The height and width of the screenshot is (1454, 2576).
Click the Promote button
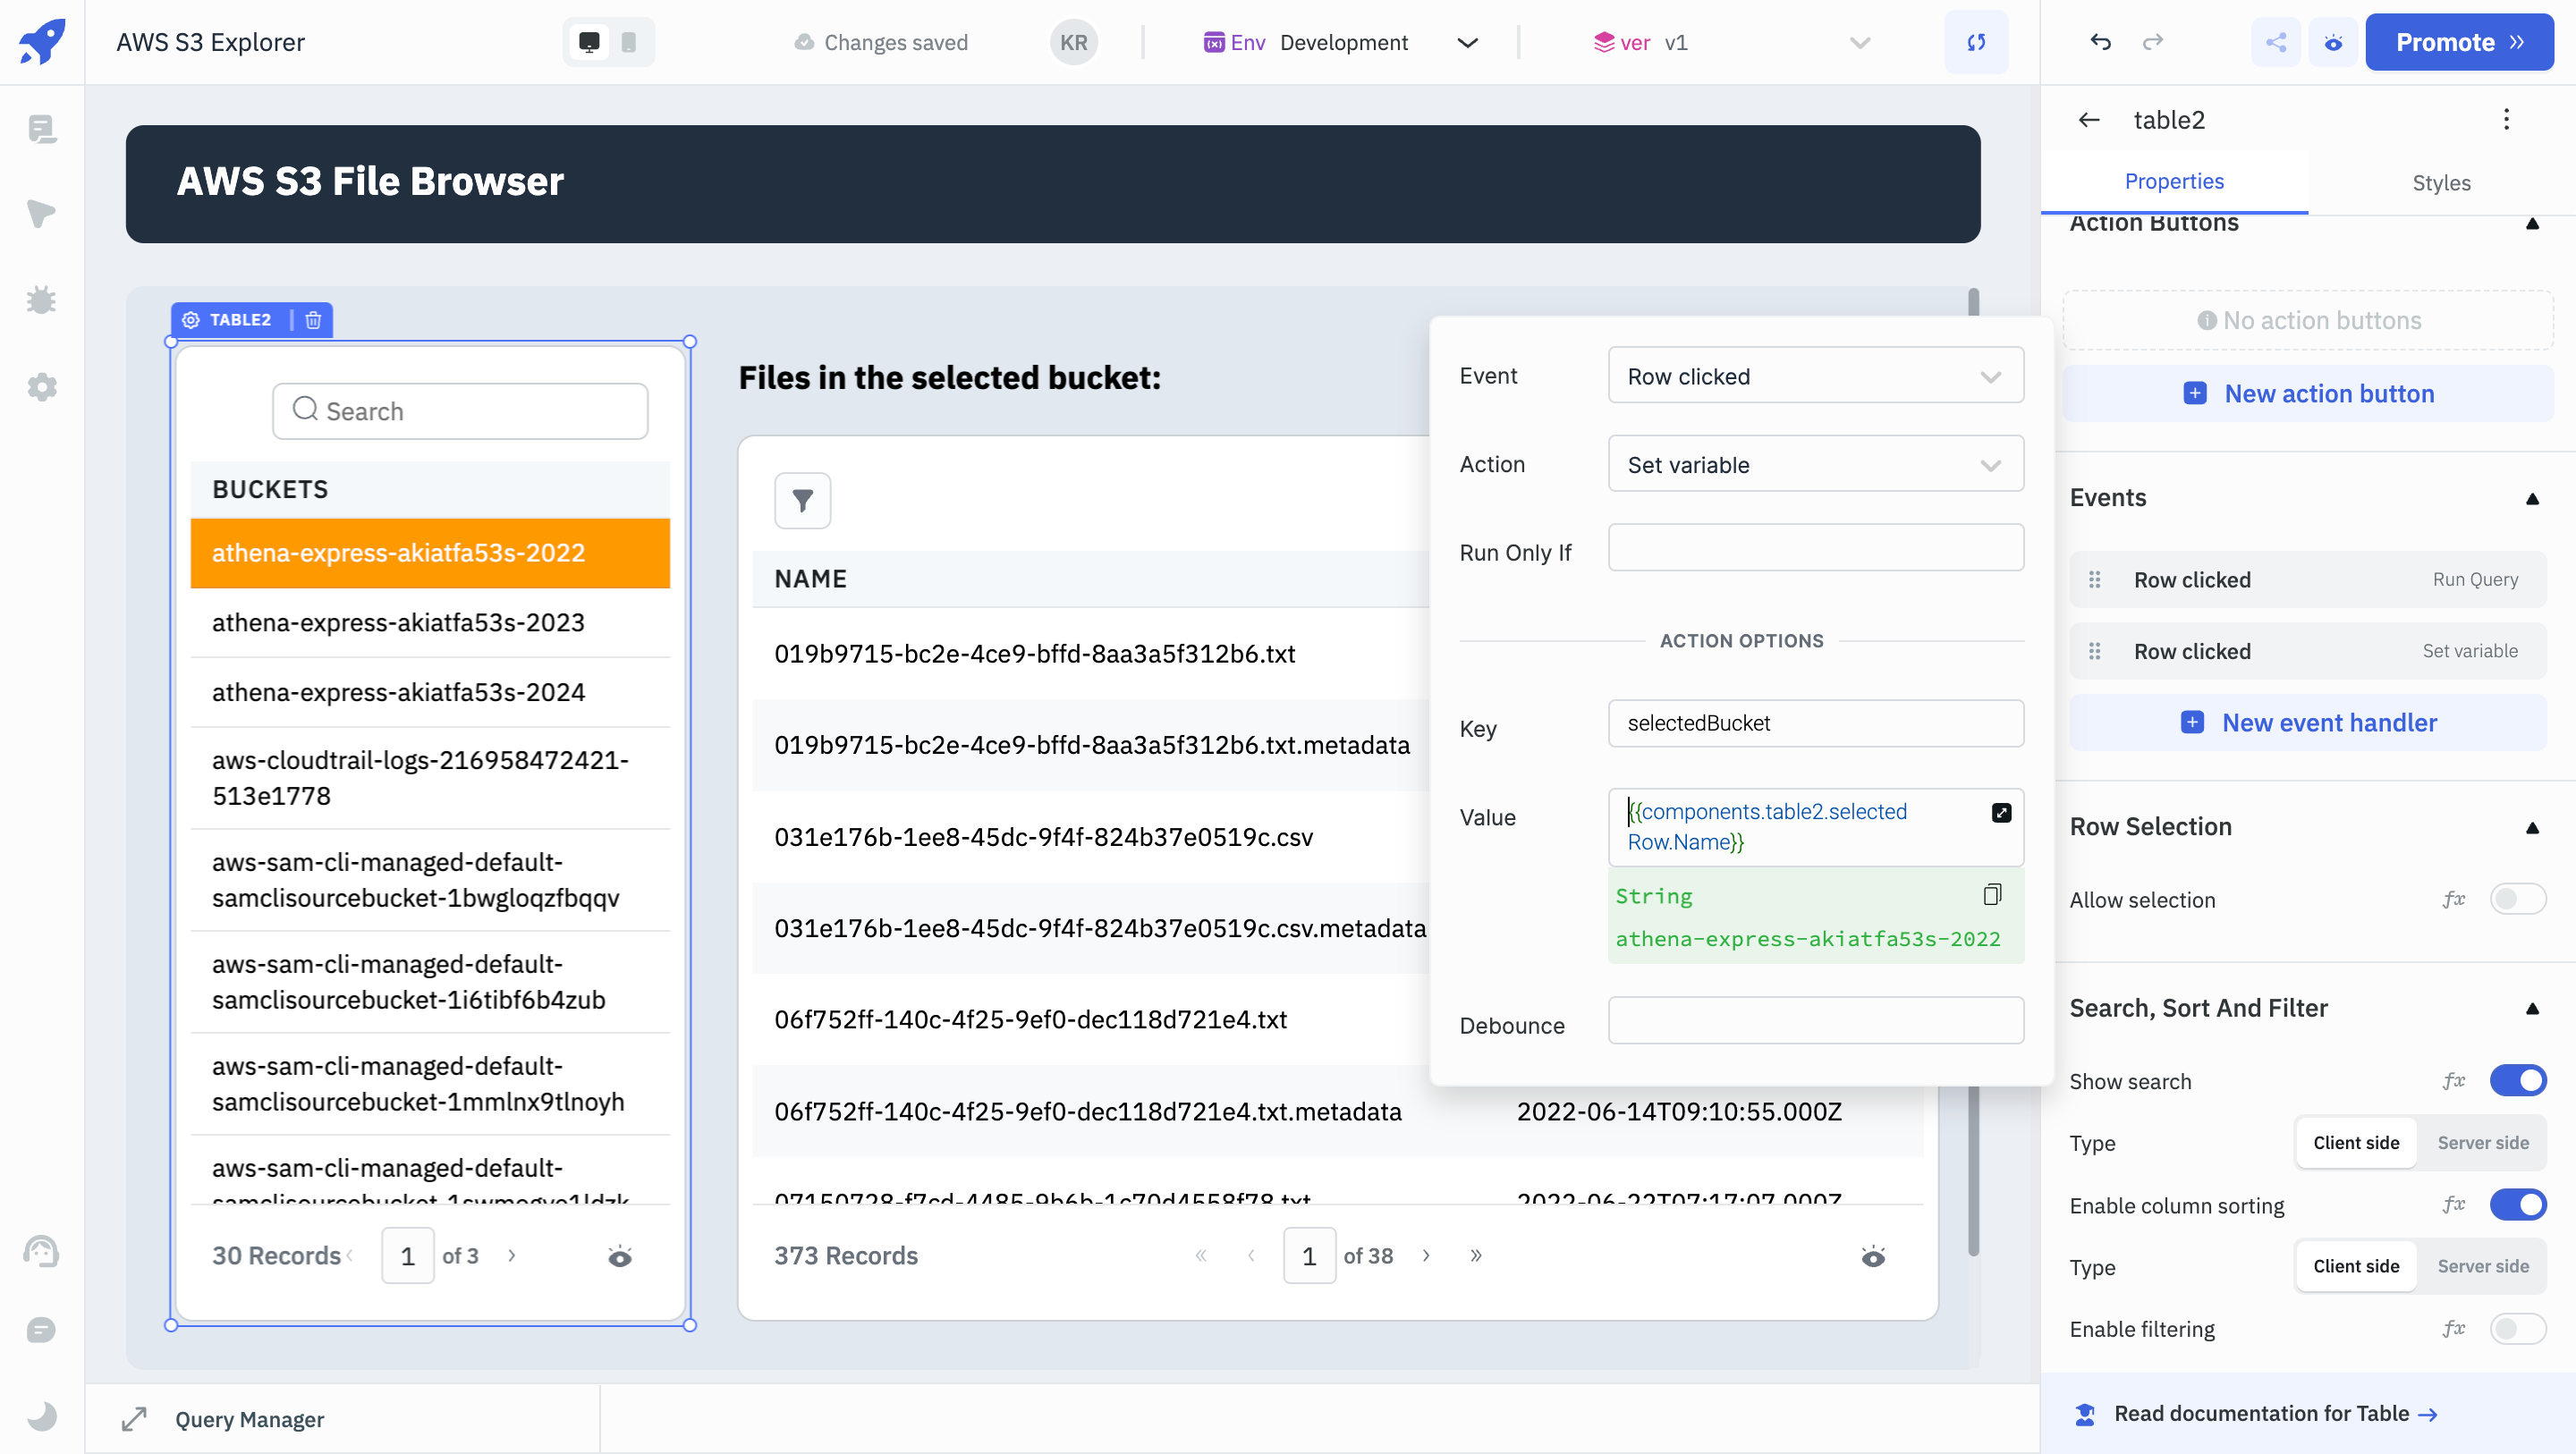(x=2458, y=42)
